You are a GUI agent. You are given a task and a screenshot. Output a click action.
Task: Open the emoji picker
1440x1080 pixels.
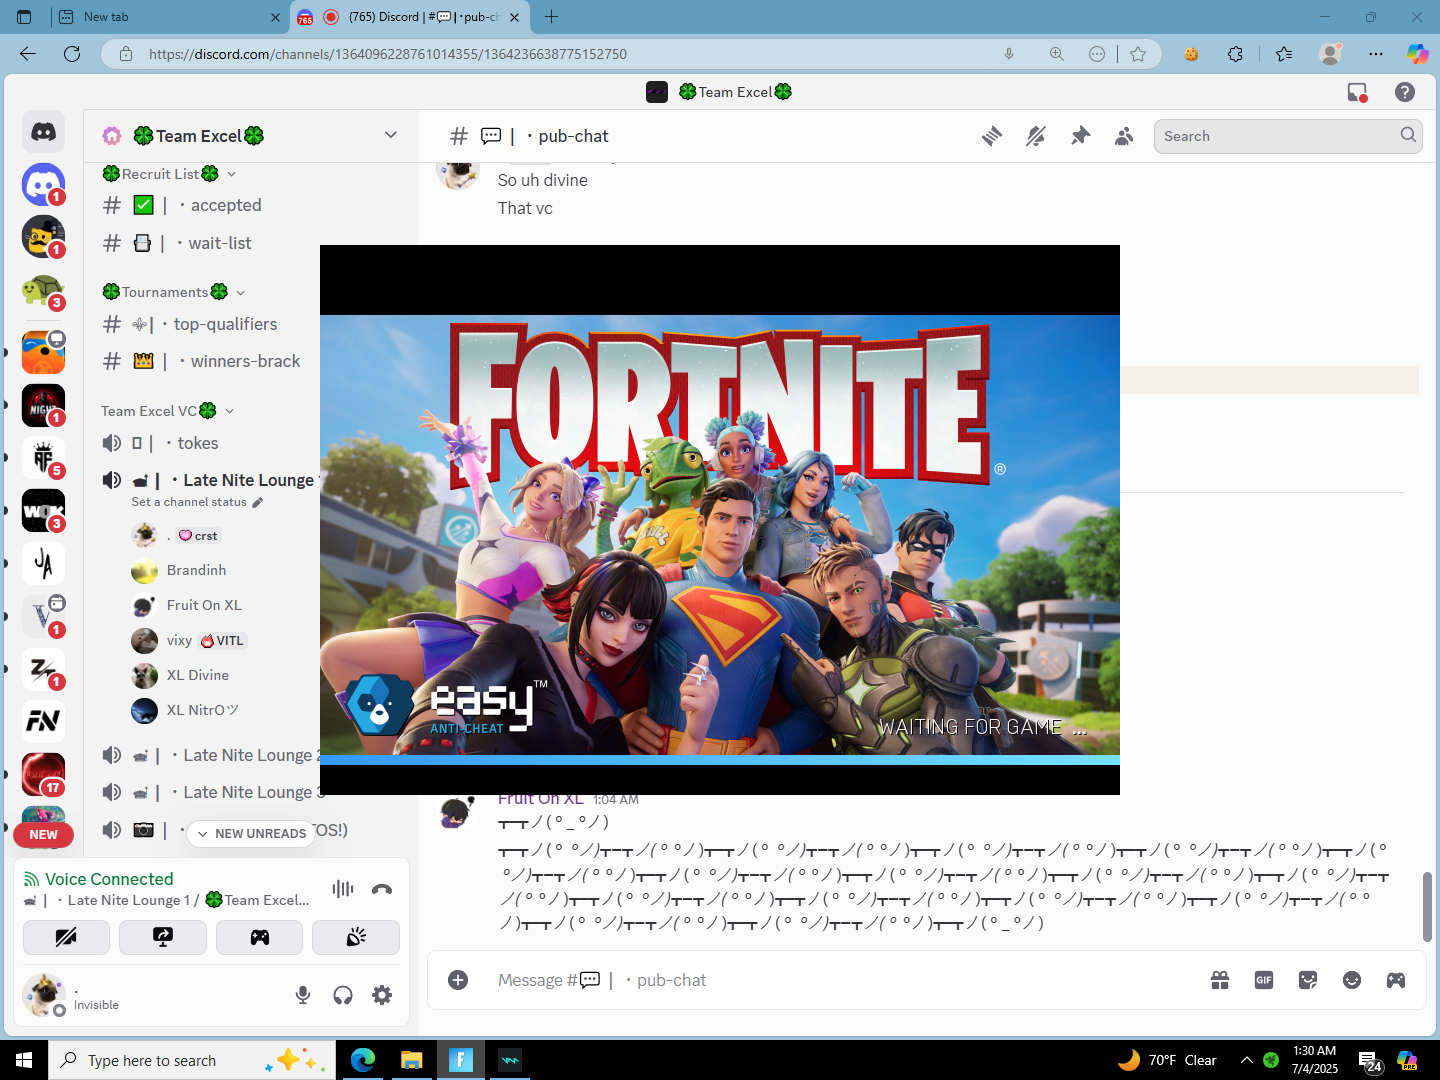point(1352,980)
